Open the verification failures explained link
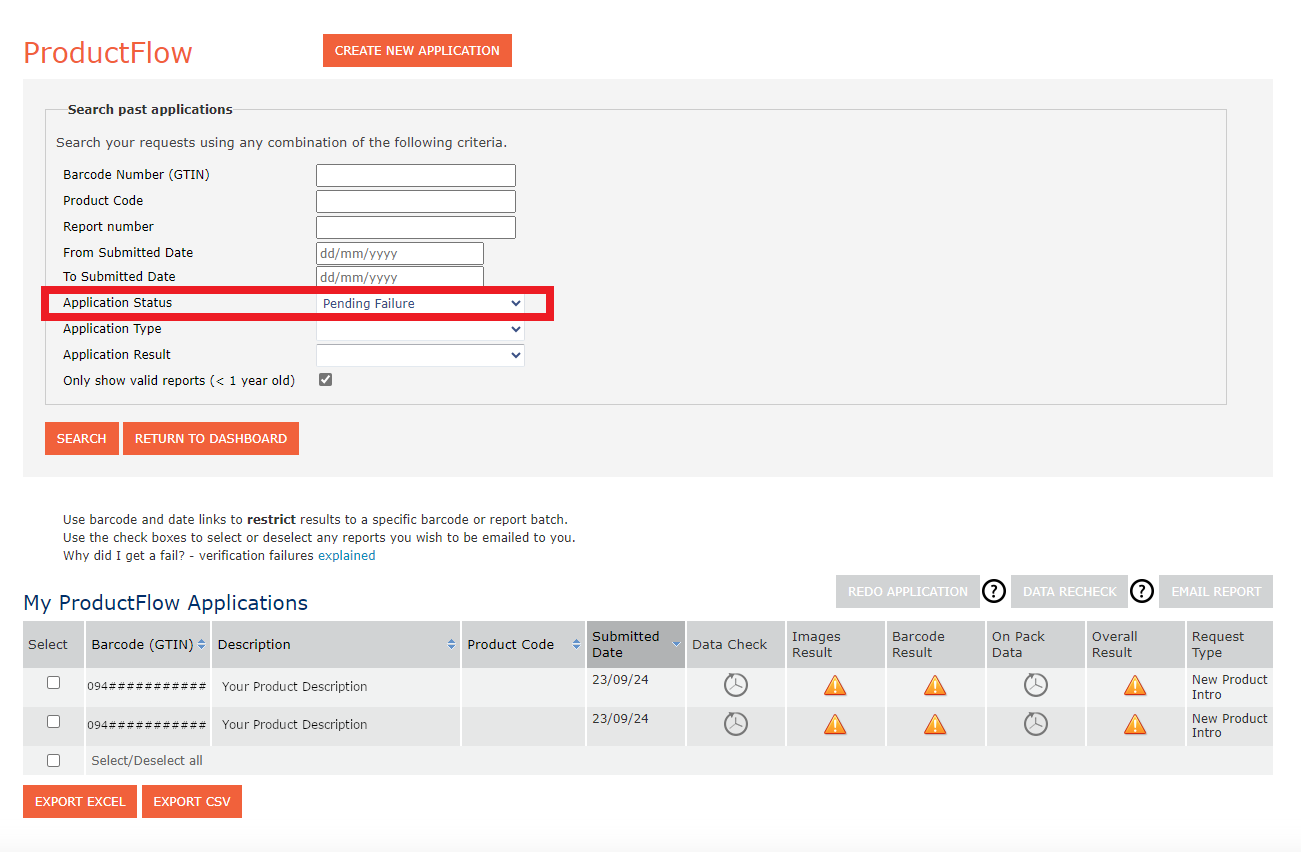1301x852 pixels. [x=347, y=555]
